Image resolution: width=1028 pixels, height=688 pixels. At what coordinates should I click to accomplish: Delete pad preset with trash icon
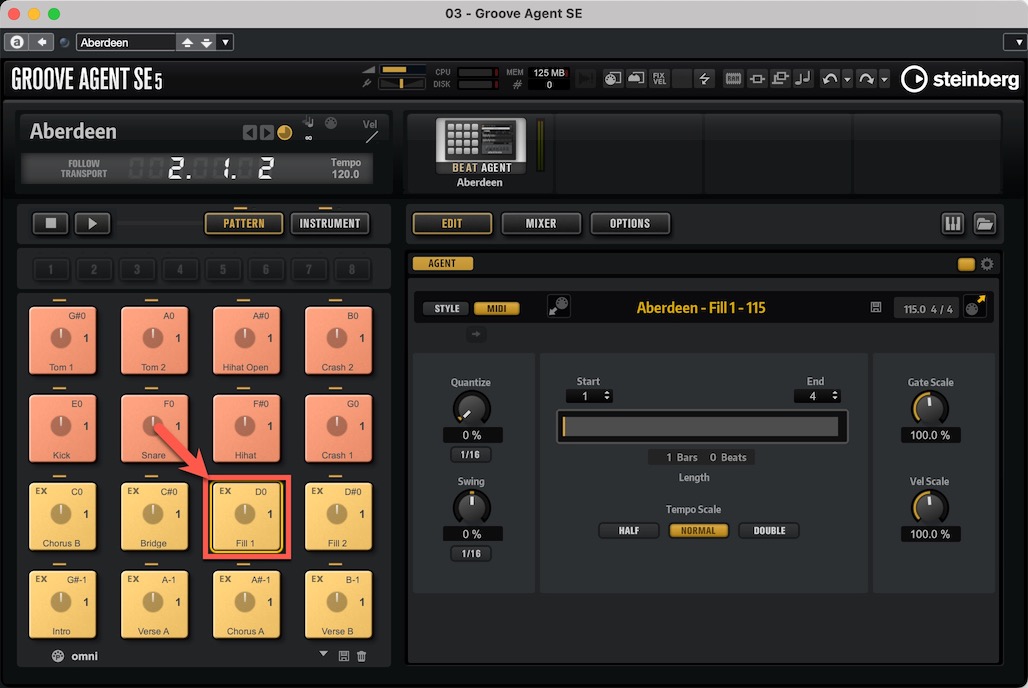[361, 656]
